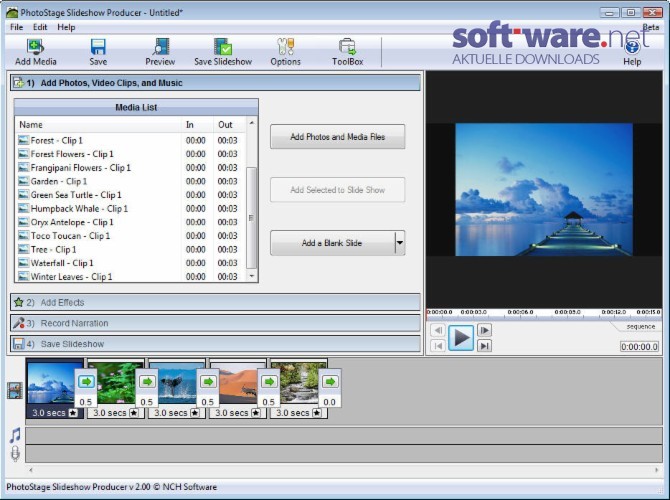Select the whale tail slide thumbnail
The image size is (670, 500).
tap(177, 383)
